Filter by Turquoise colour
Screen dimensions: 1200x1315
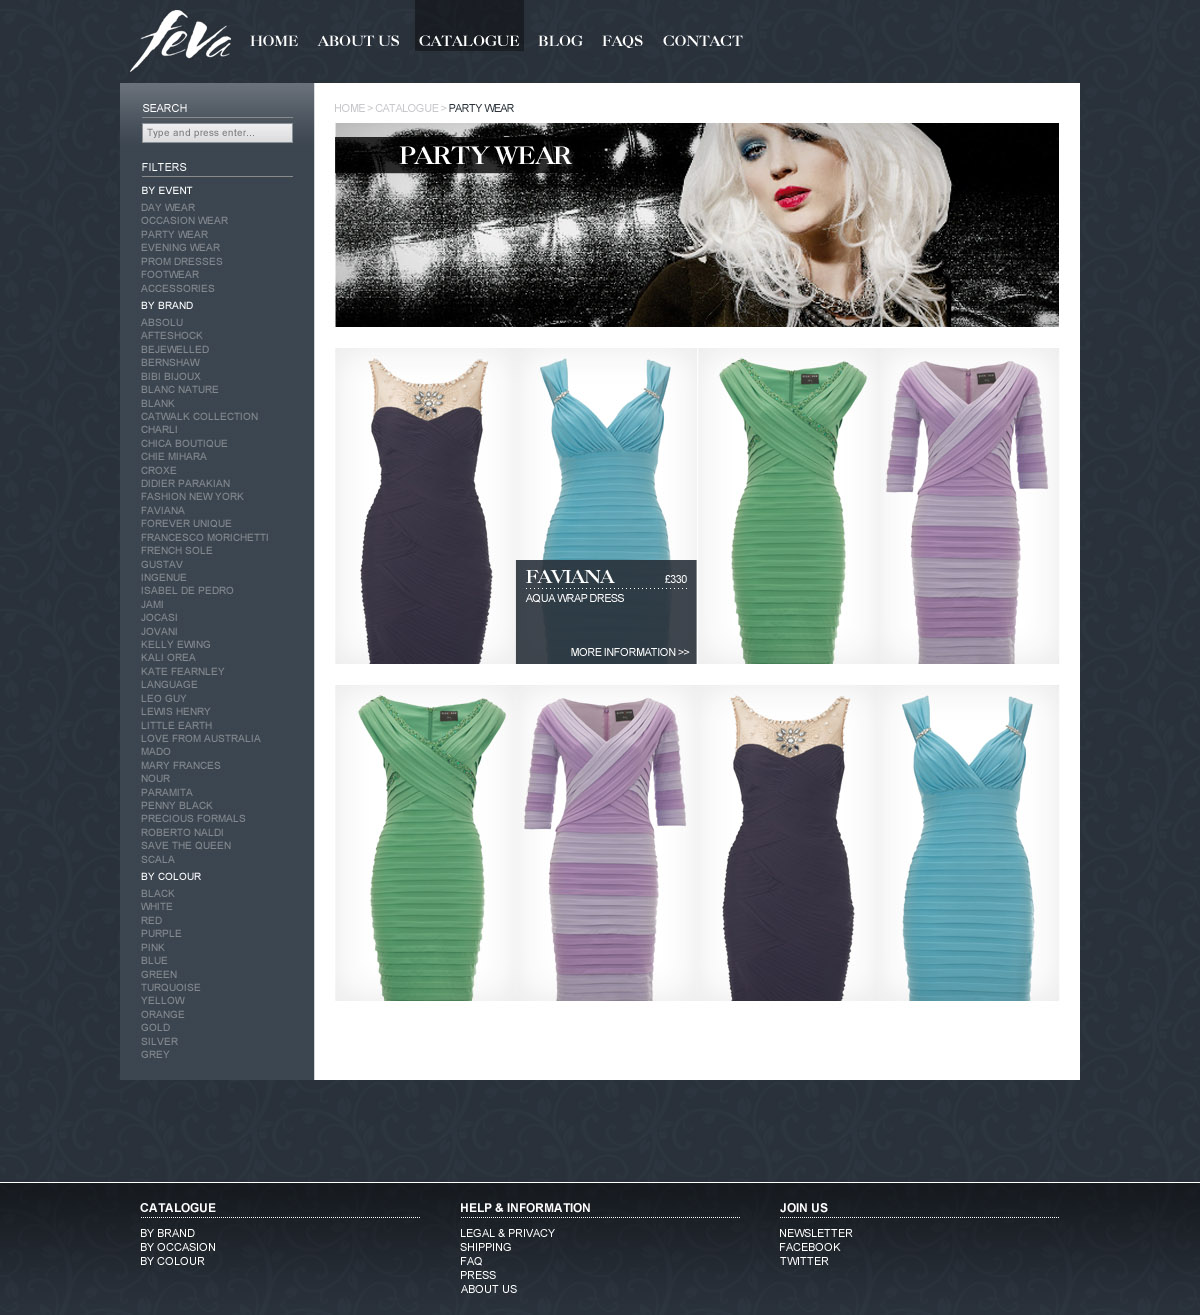(170, 988)
